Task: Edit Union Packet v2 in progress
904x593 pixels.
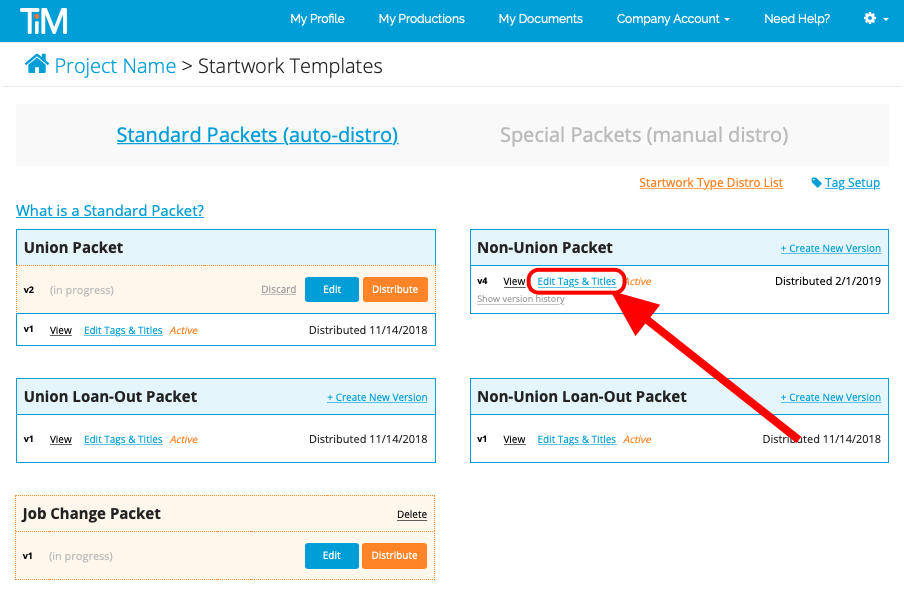Action: click(x=332, y=289)
